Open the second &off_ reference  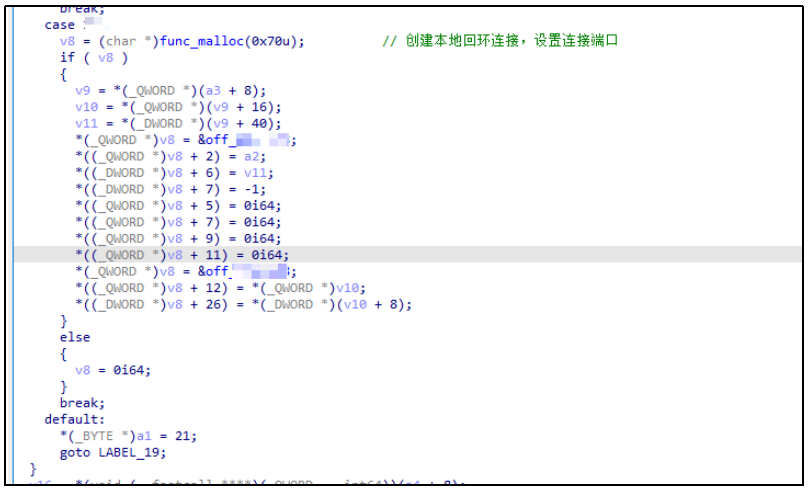[242, 271]
